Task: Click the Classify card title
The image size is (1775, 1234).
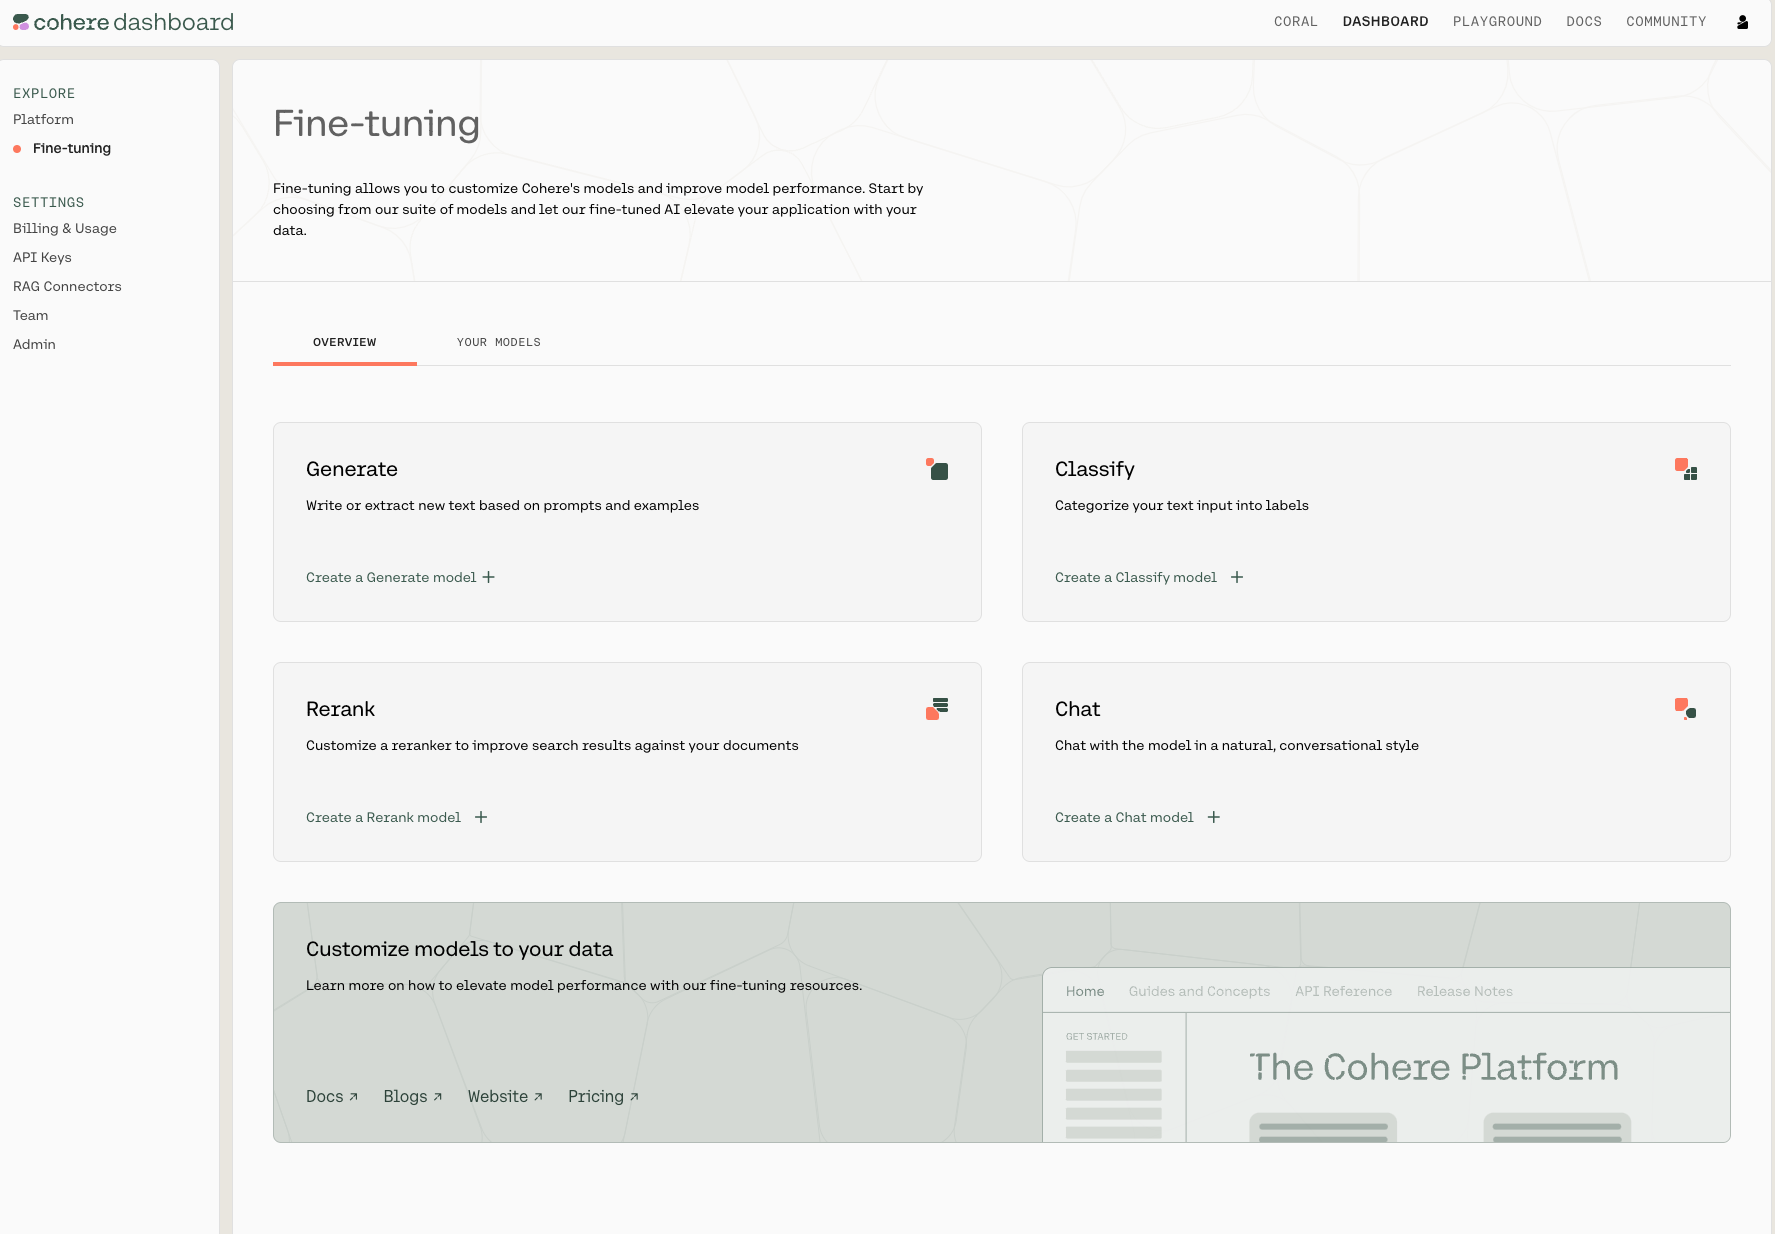Action: coord(1095,469)
